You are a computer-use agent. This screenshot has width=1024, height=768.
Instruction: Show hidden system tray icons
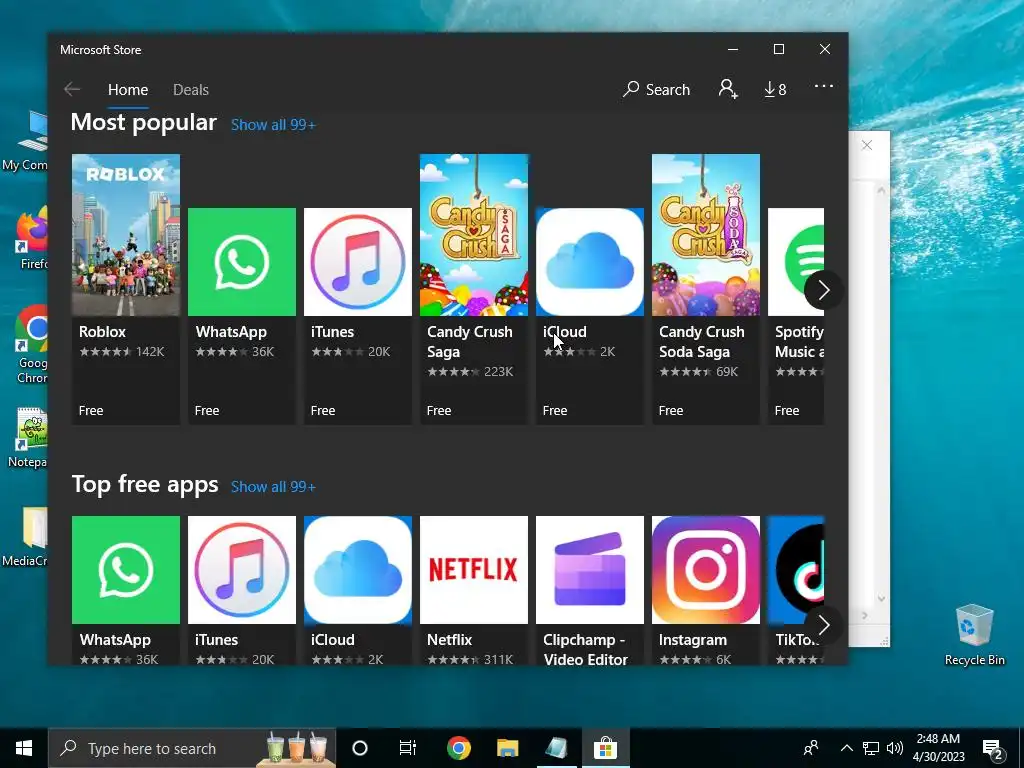(x=846, y=748)
